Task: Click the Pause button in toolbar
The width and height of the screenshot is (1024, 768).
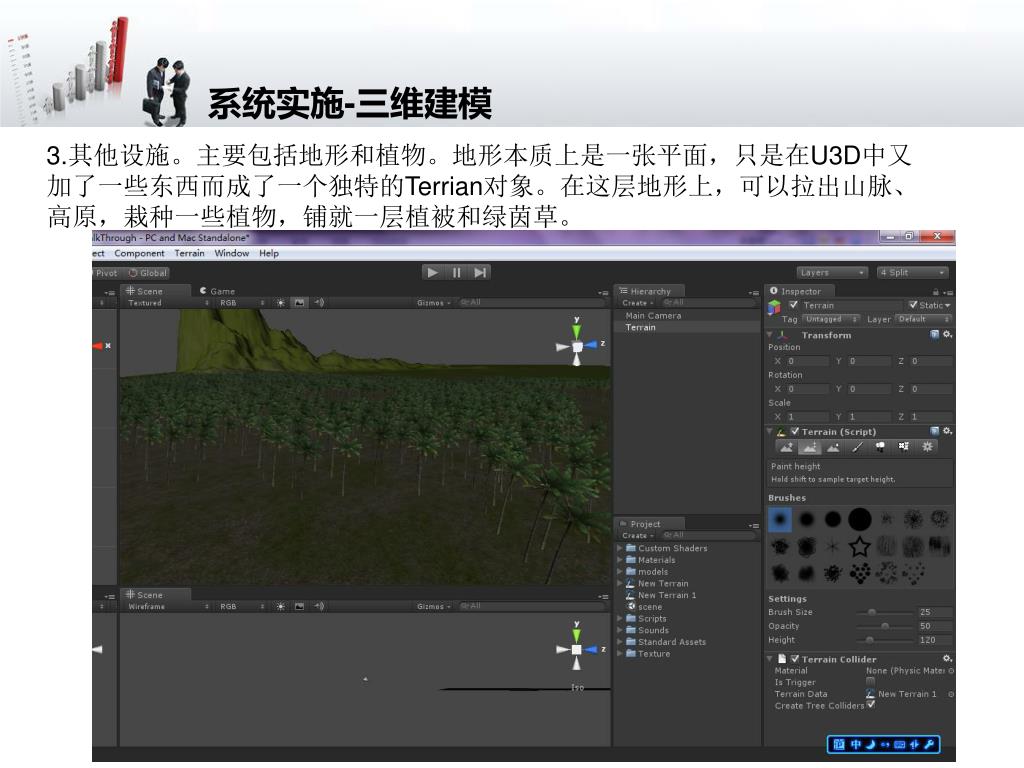Action: (456, 273)
